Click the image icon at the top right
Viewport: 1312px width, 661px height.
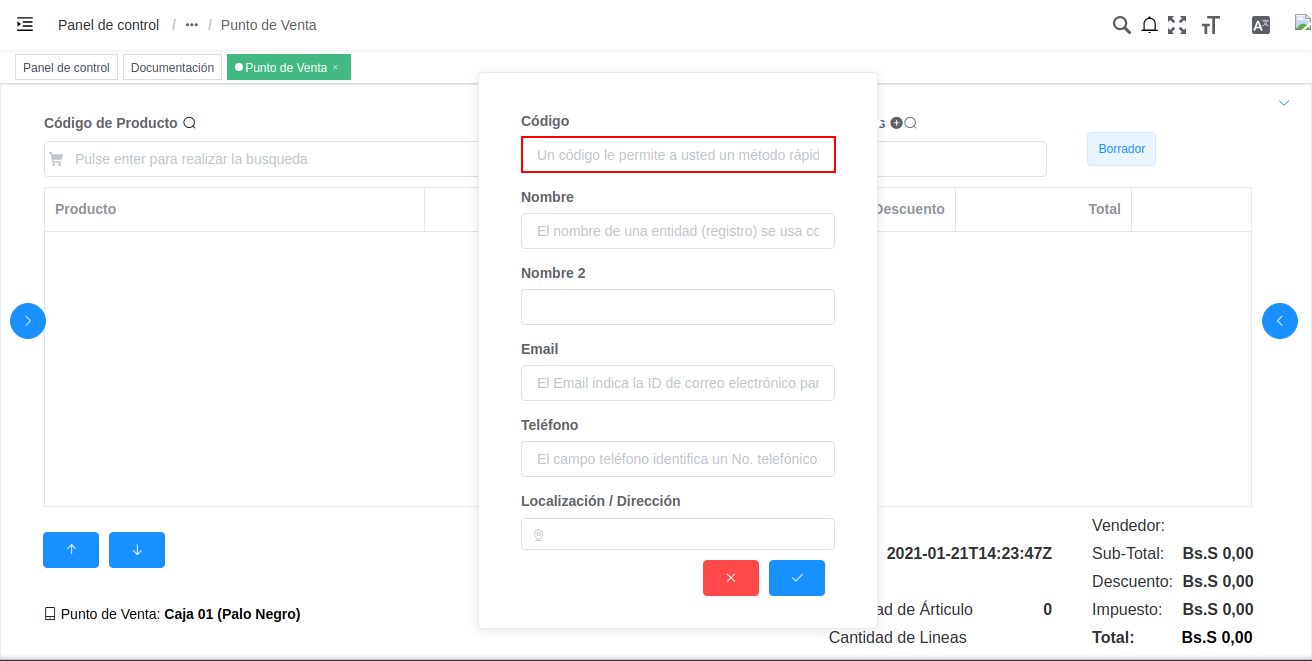(x=1302, y=22)
